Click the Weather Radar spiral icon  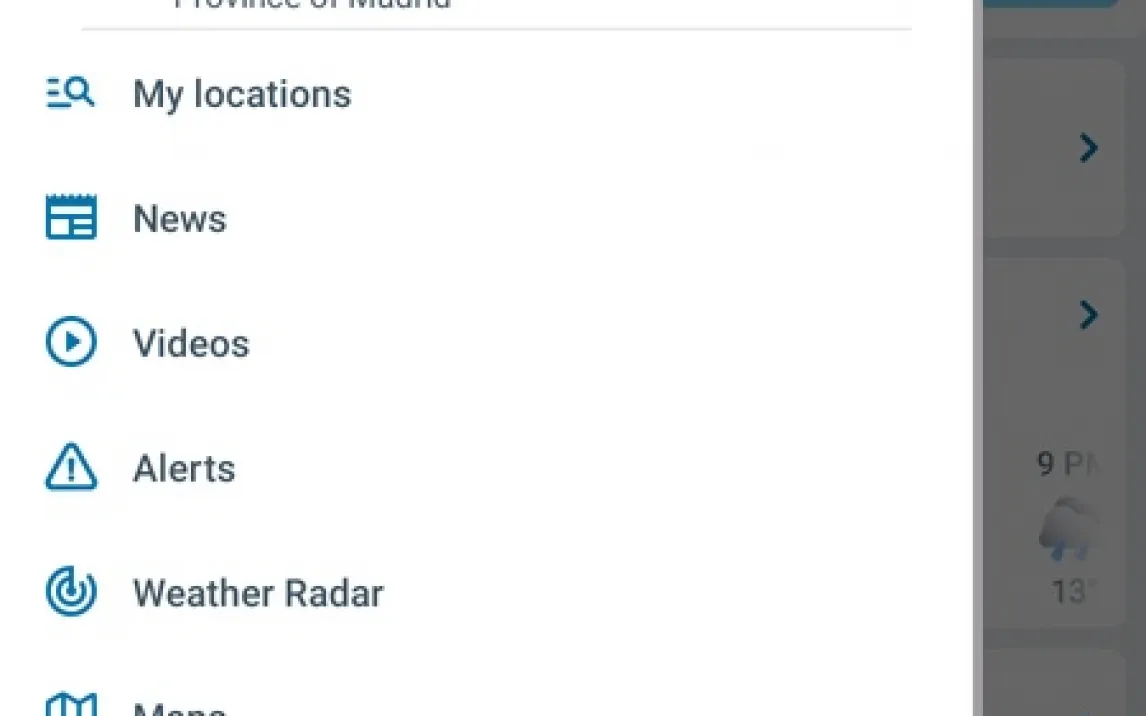(71, 592)
